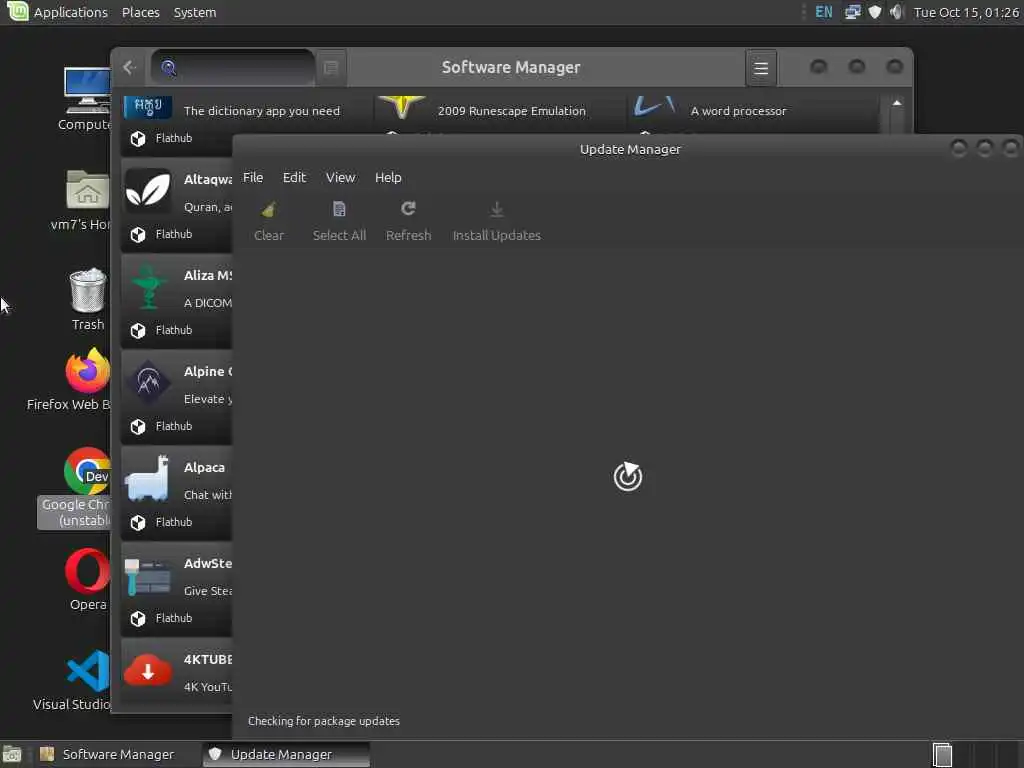
Task: Click the Flathub icon under Alpine
Action: tap(138, 426)
